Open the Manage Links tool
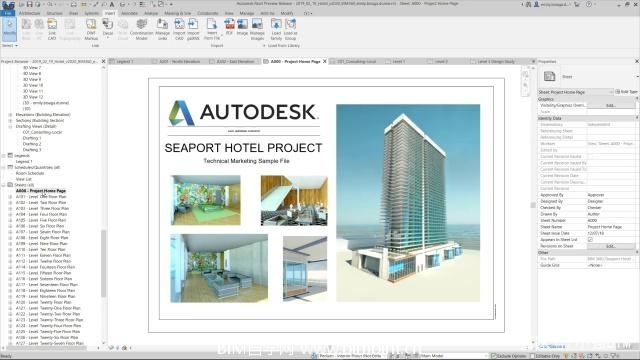 click(x=162, y=29)
